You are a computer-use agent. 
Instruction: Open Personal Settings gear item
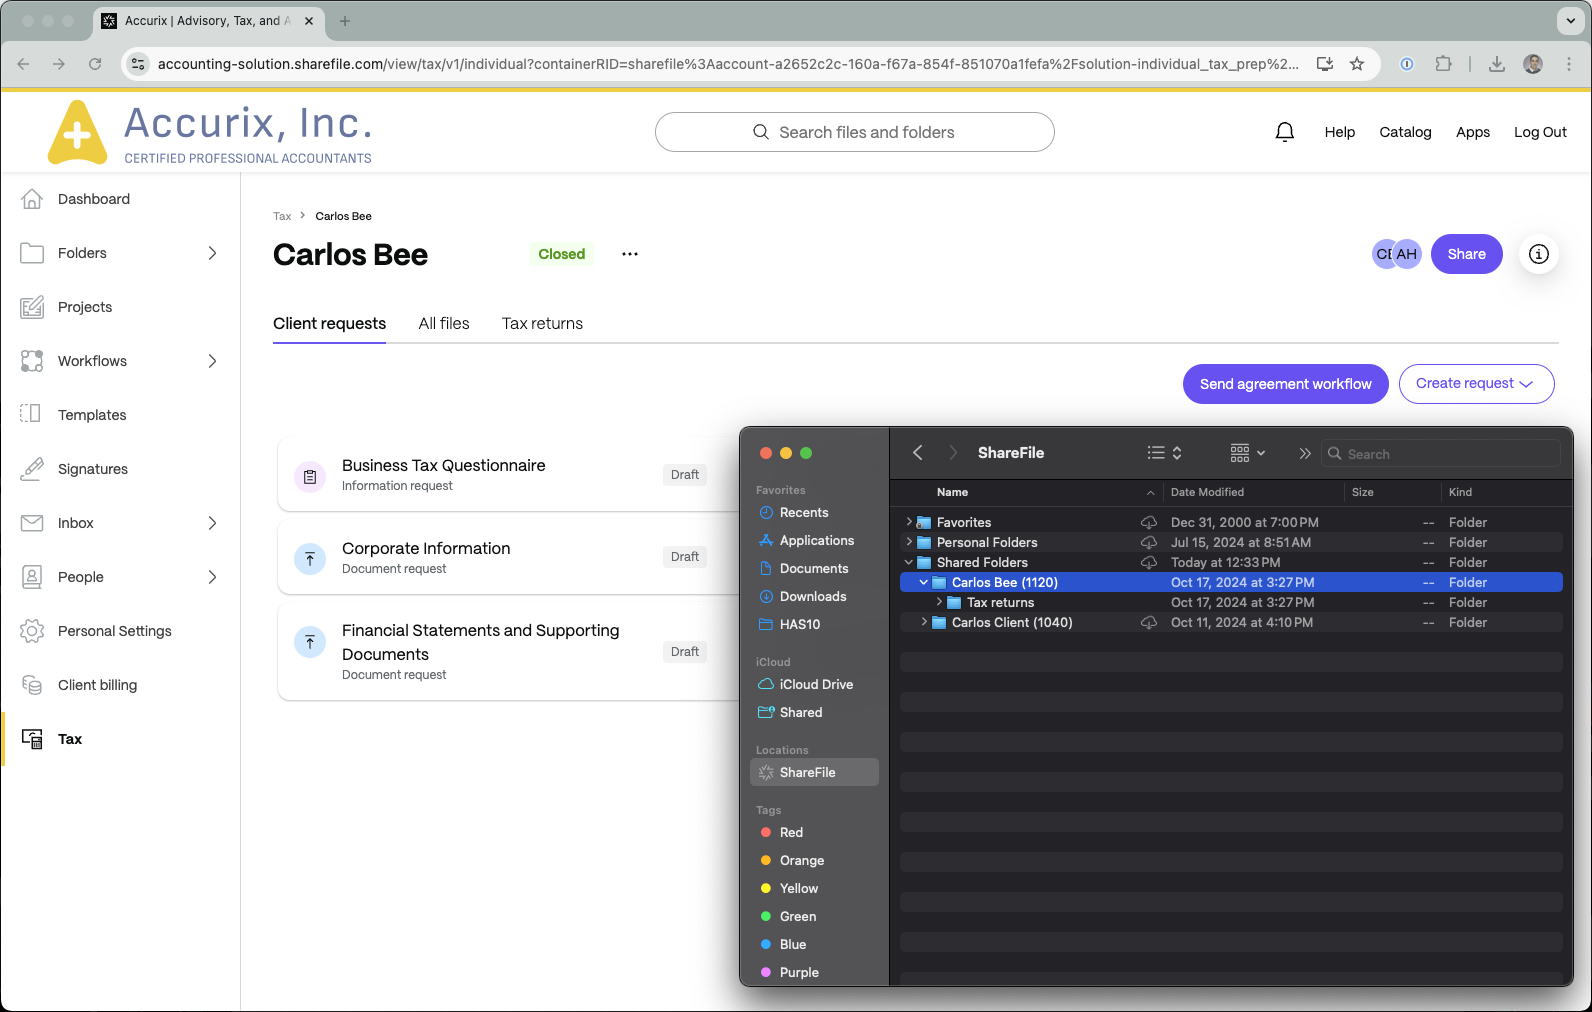(114, 631)
